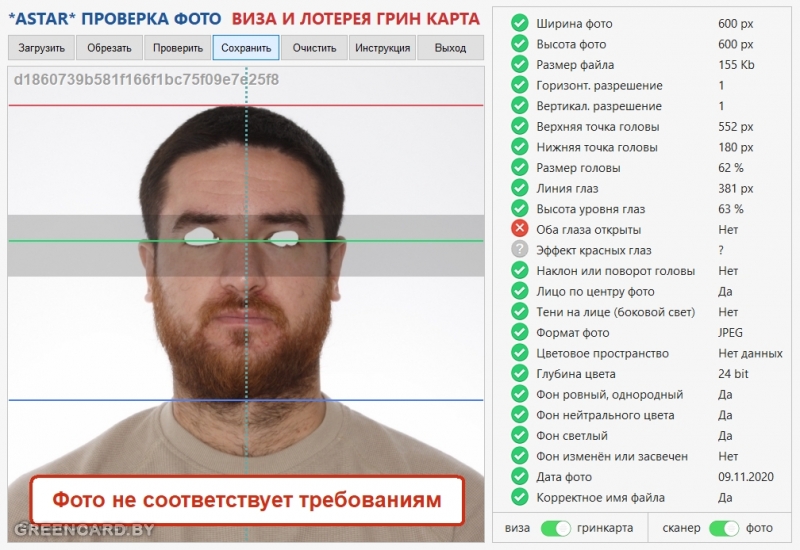Click the red X icon beside Оба глаза открыты
This screenshot has width=800, height=550.
pos(519,229)
